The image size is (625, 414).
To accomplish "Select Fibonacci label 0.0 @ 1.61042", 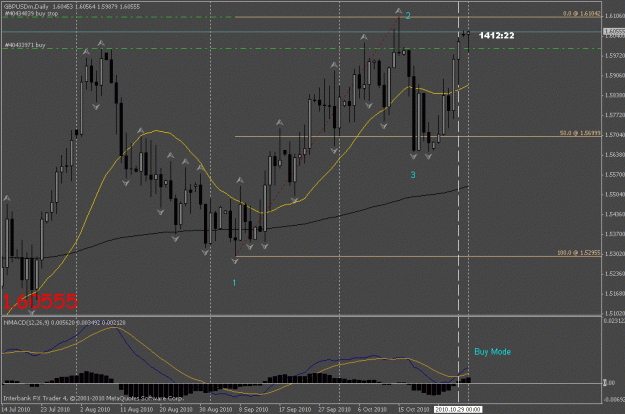I will [x=582, y=14].
